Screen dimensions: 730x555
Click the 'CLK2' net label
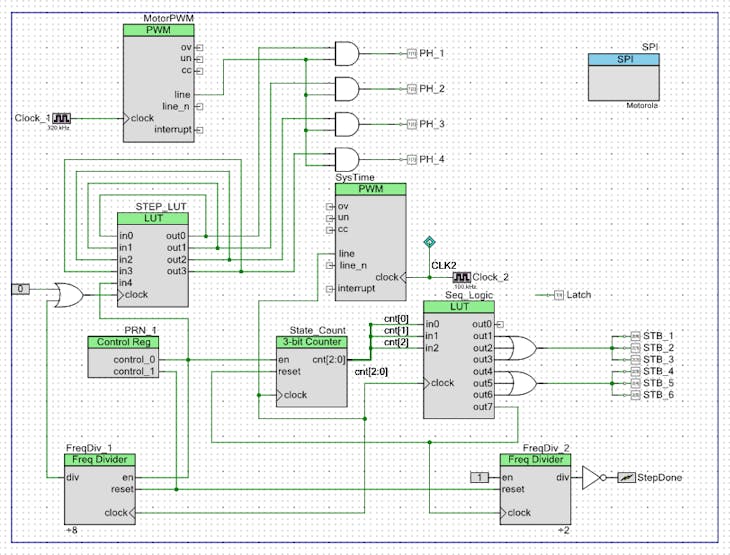[x=444, y=266]
